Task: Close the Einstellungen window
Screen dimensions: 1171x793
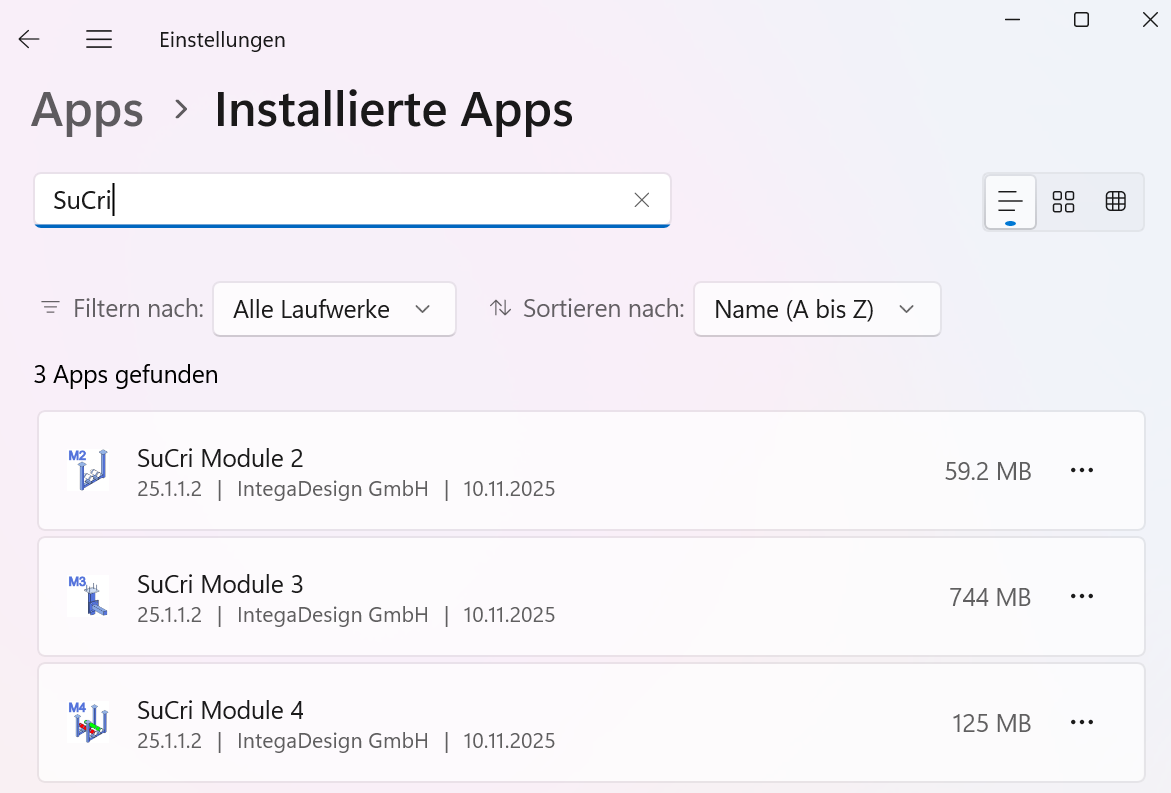Action: point(1150,19)
